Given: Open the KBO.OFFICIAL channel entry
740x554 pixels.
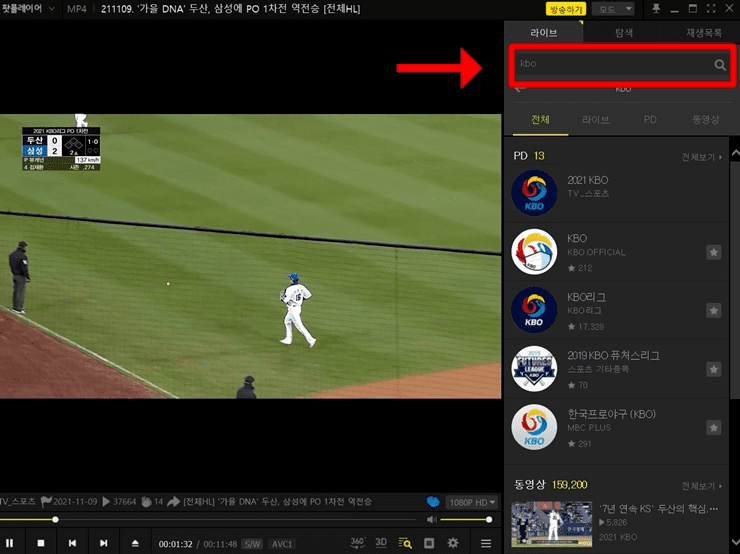Looking at the screenshot, I should pos(617,252).
